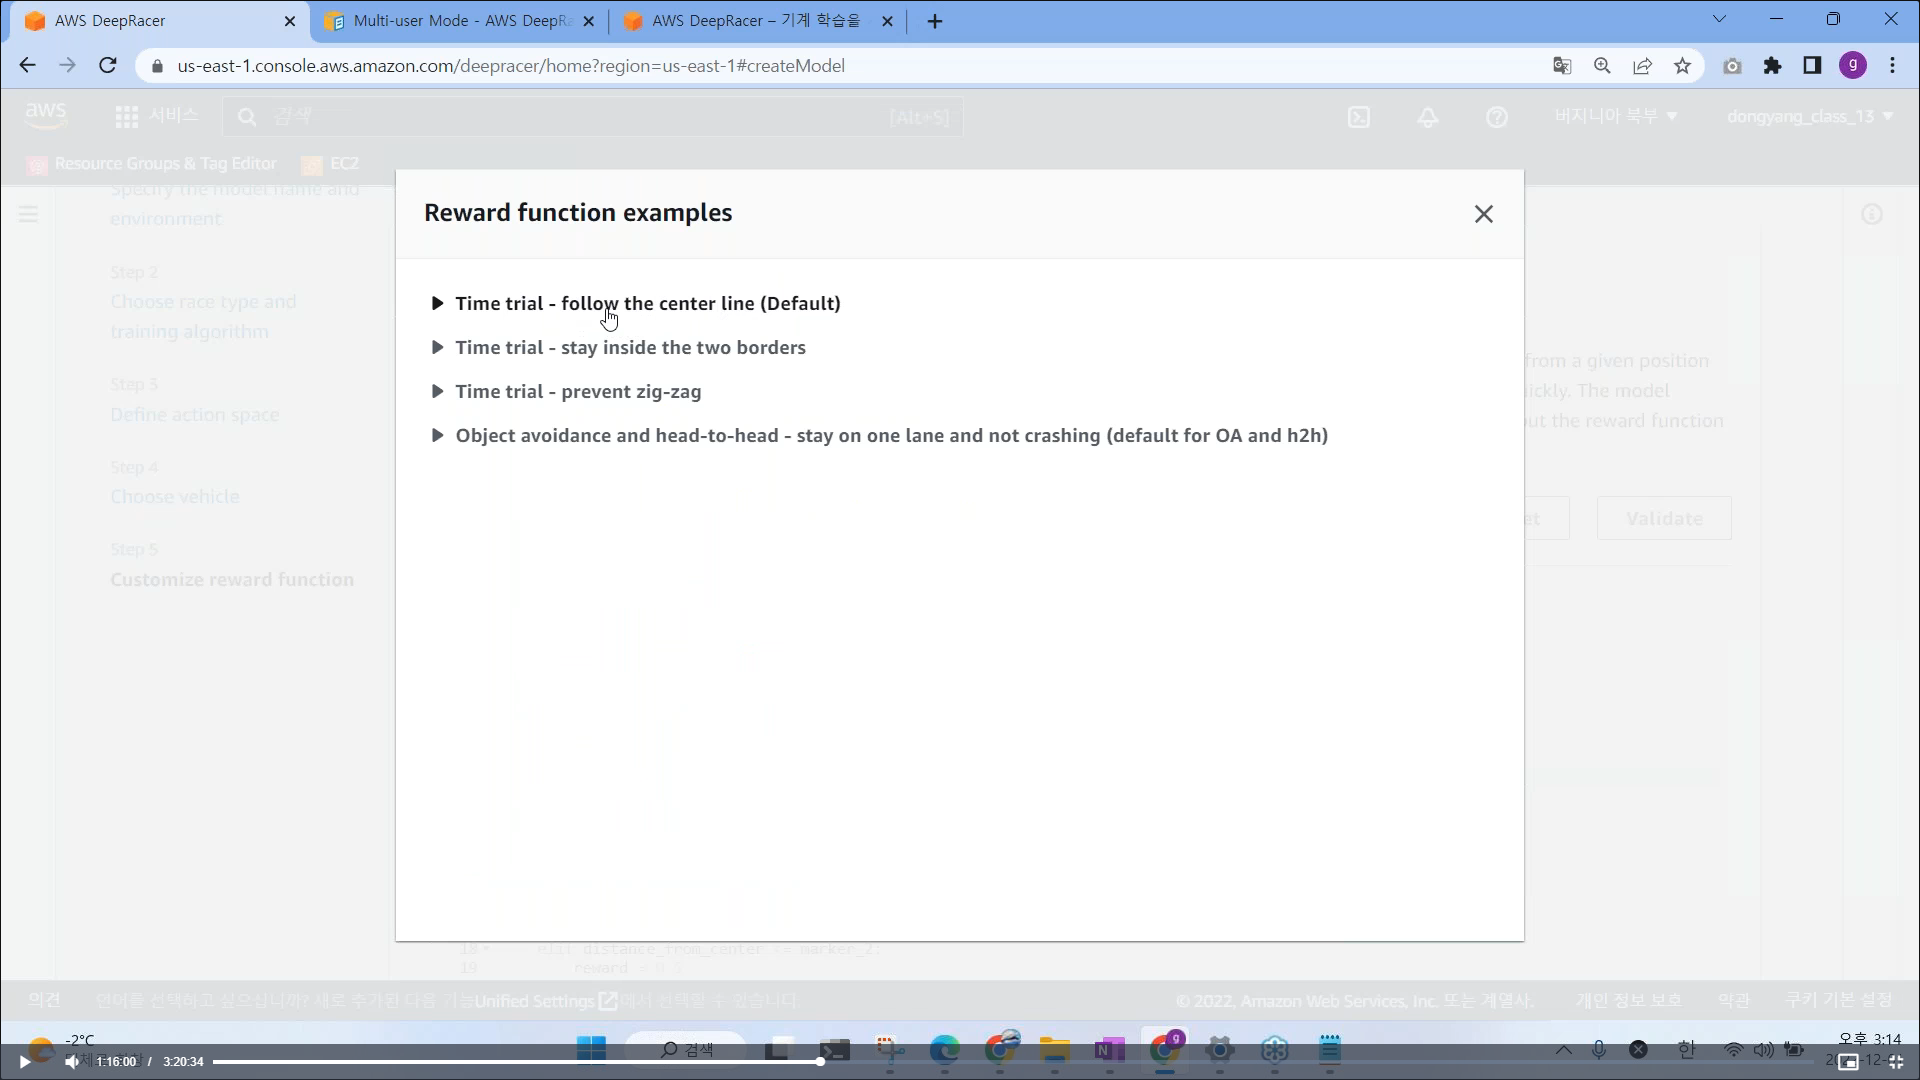
Task: Close the Reward function examples dialog
Action: tap(1483, 214)
